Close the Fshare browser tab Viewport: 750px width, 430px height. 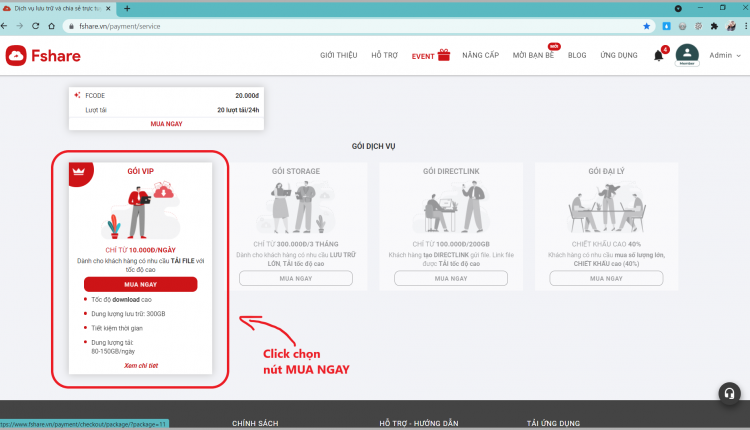(108, 8)
